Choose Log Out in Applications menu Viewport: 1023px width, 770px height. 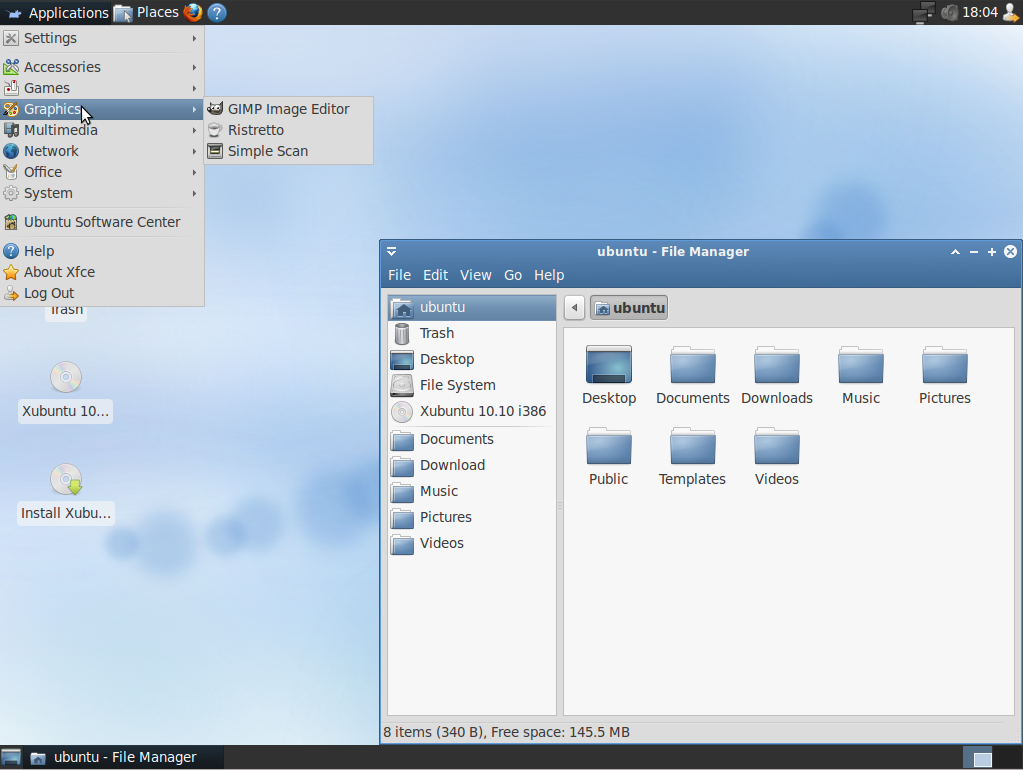coord(102,293)
